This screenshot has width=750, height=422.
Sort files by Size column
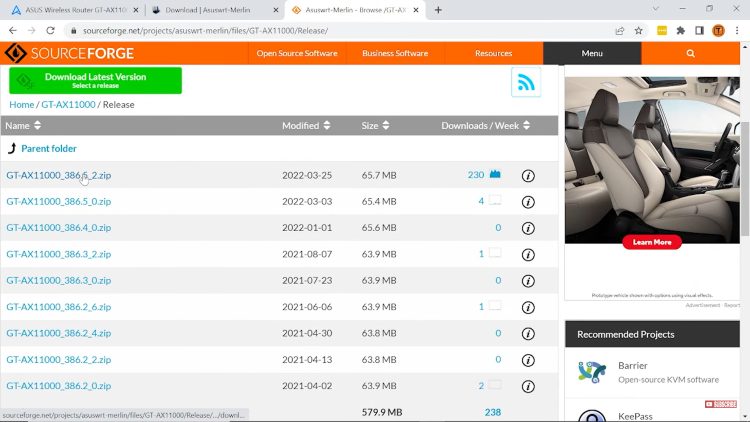(376, 126)
